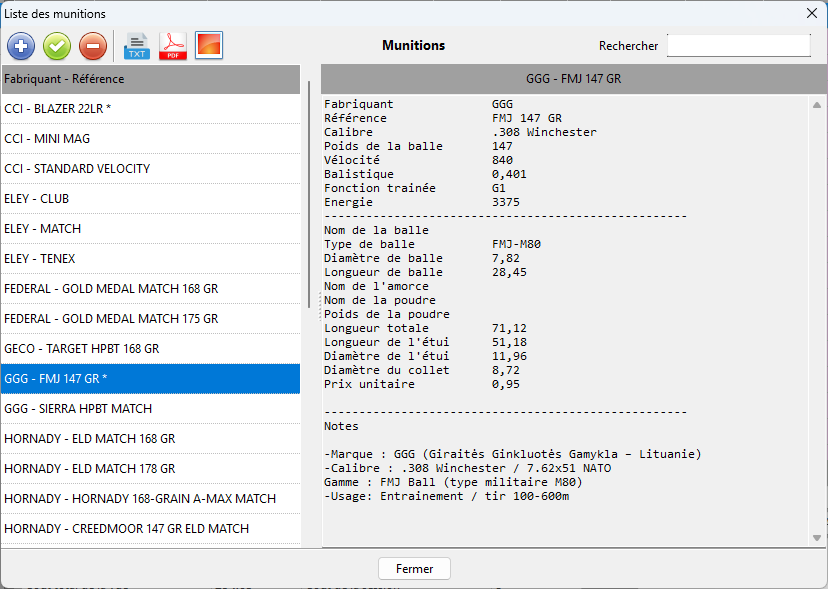Viewport: 828px width, 589px height.
Task: Click the -Usage: Entrainement note line
Action: coord(447,497)
